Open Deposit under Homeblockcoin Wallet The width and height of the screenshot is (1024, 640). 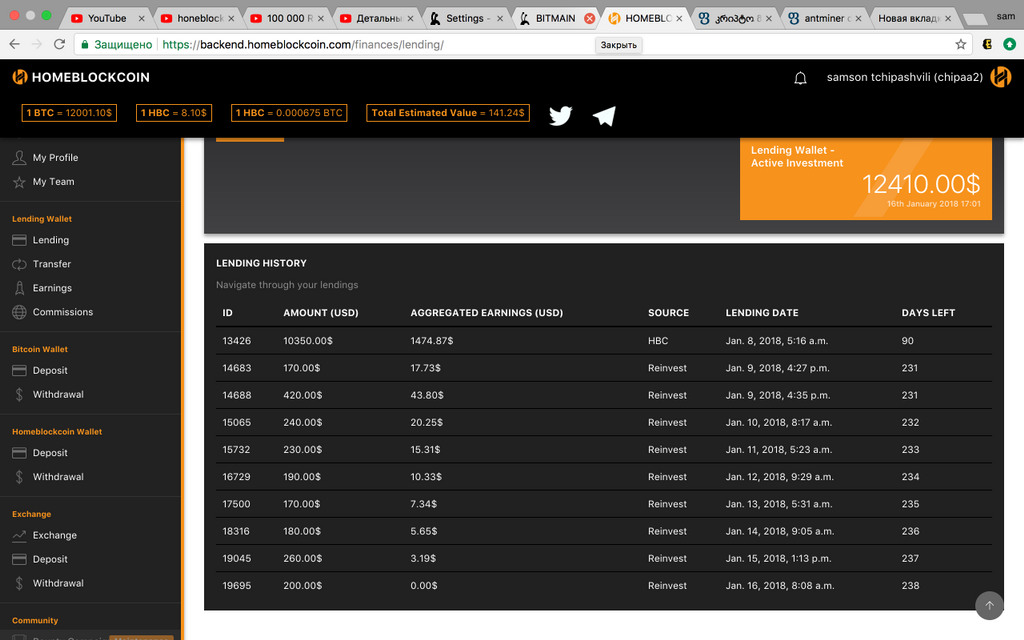click(x=50, y=453)
